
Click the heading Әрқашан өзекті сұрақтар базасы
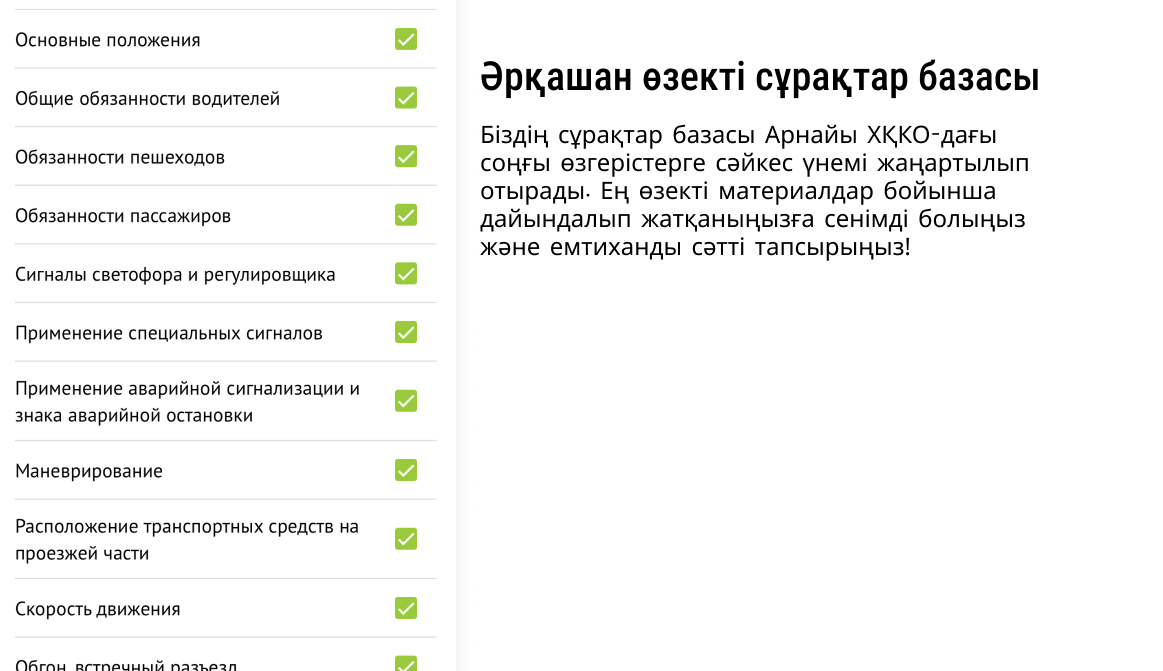pyautogui.click(x=760, y=78)
